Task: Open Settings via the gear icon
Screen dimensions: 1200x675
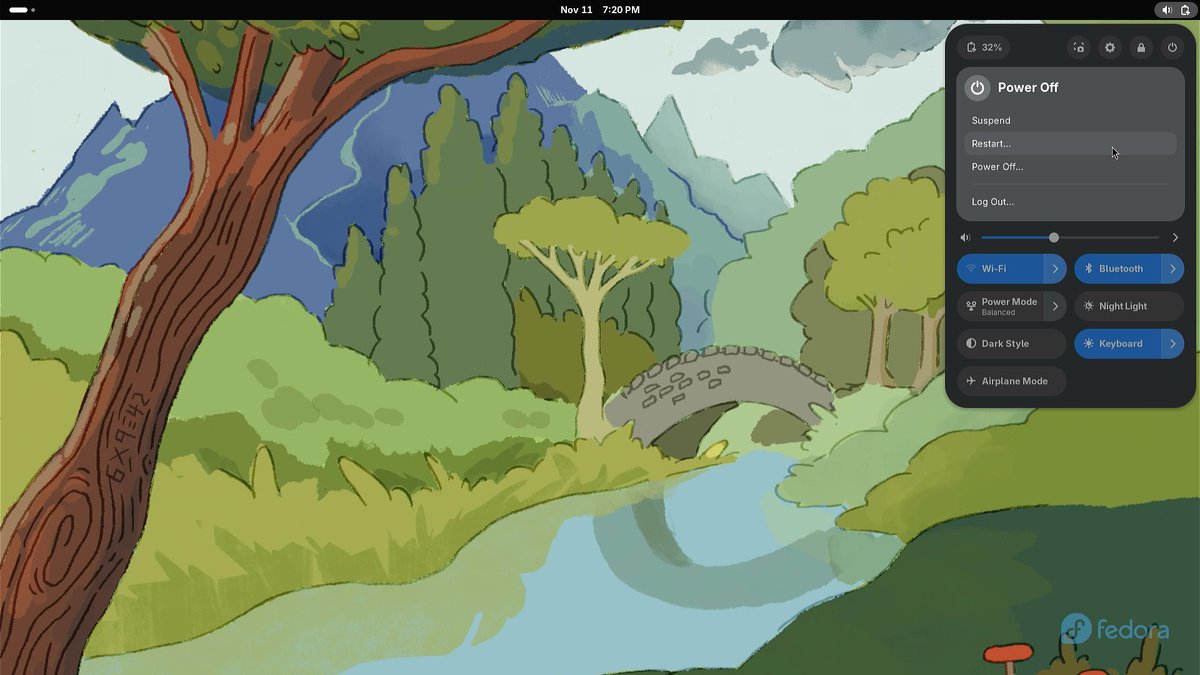Action: 1109,47
